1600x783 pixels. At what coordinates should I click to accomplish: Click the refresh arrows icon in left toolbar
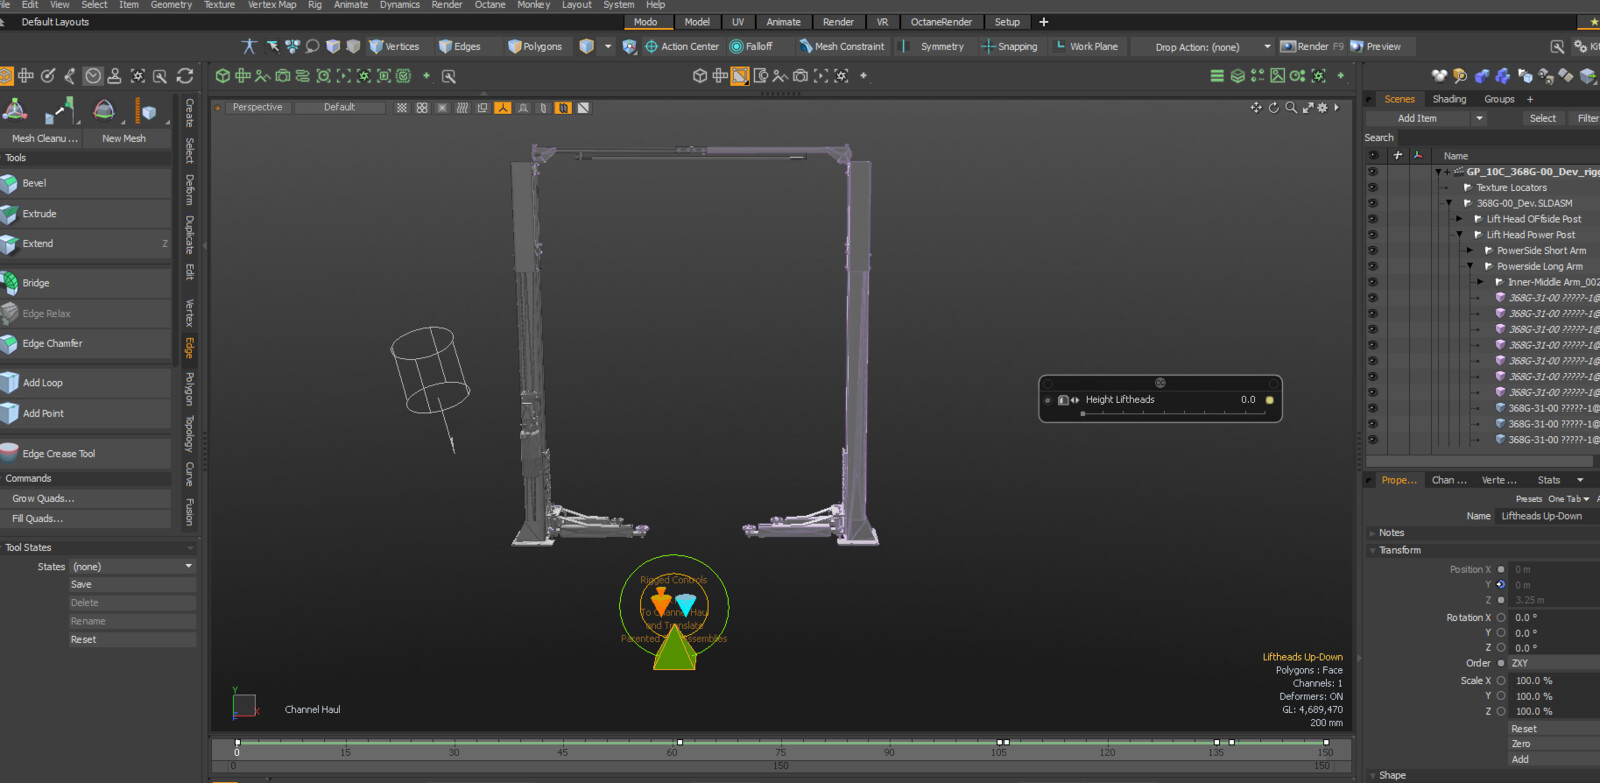click(x=185, y=76)
